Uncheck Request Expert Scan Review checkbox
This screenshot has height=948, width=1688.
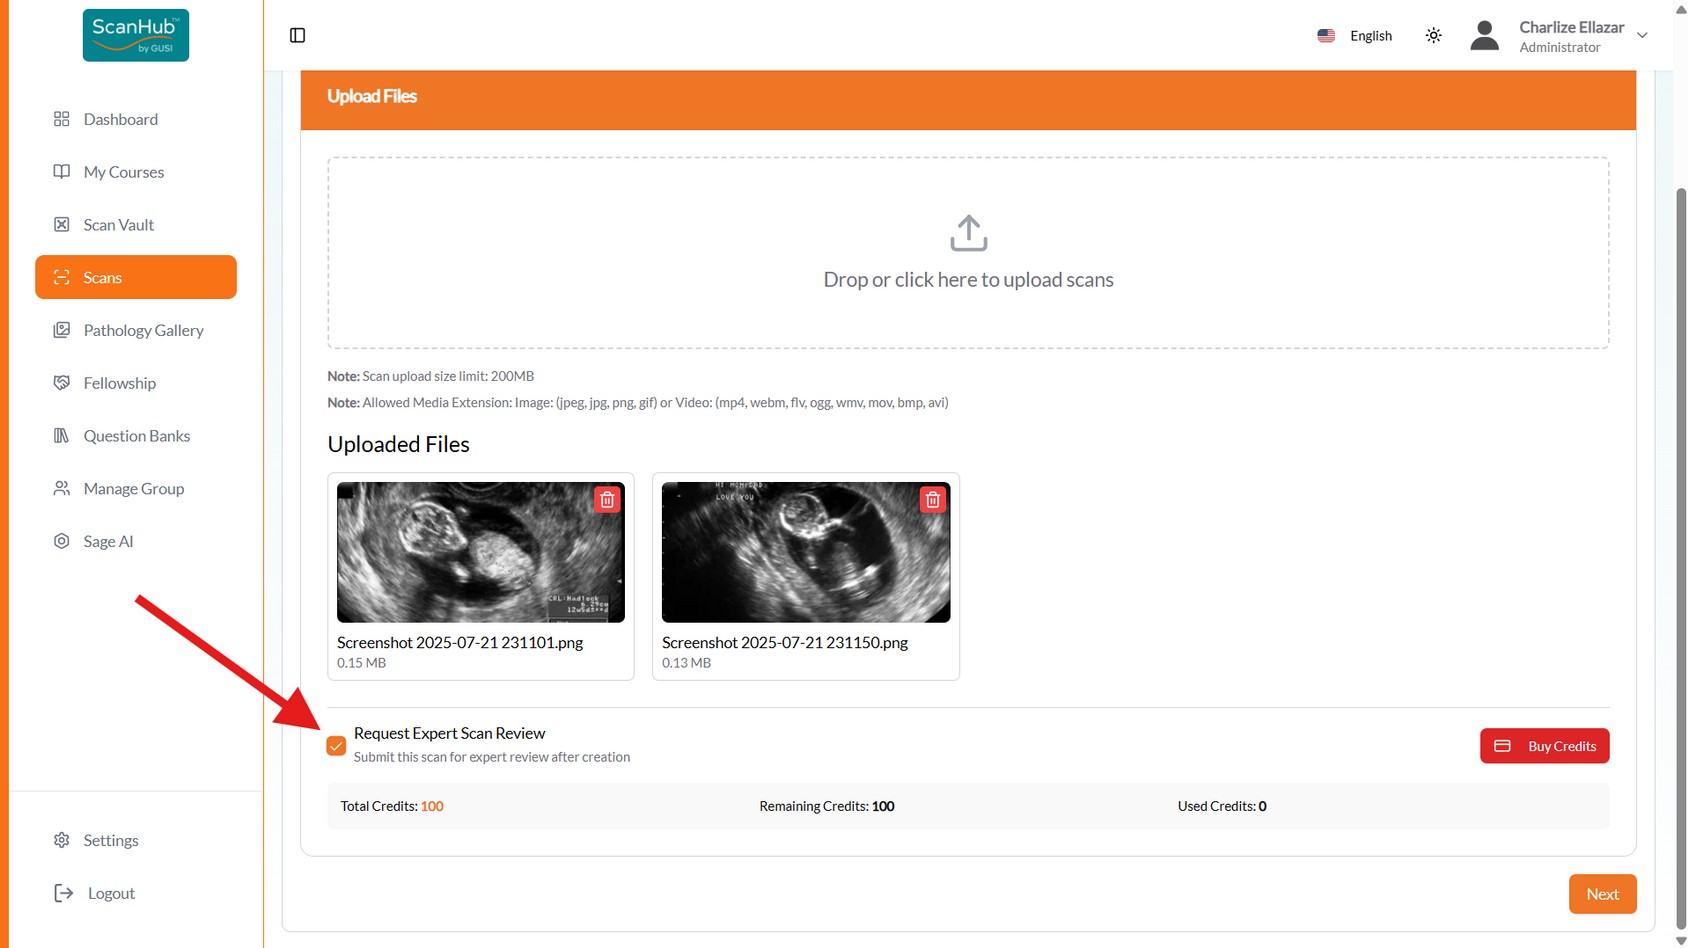336,746
